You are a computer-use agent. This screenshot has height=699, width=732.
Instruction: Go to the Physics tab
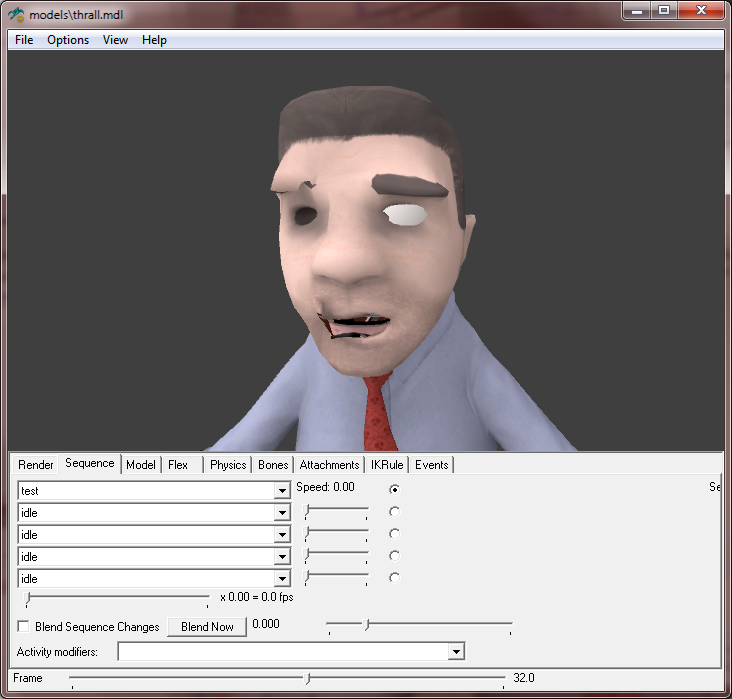click(228, 465)
